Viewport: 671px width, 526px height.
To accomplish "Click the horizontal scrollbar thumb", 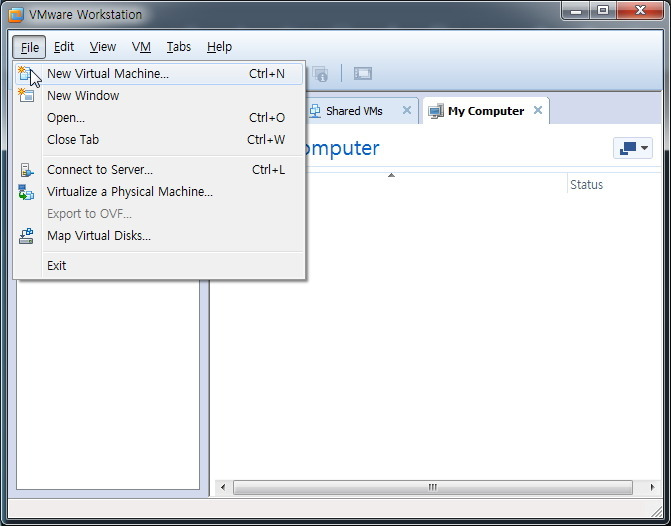I will [x=433, y=487].
